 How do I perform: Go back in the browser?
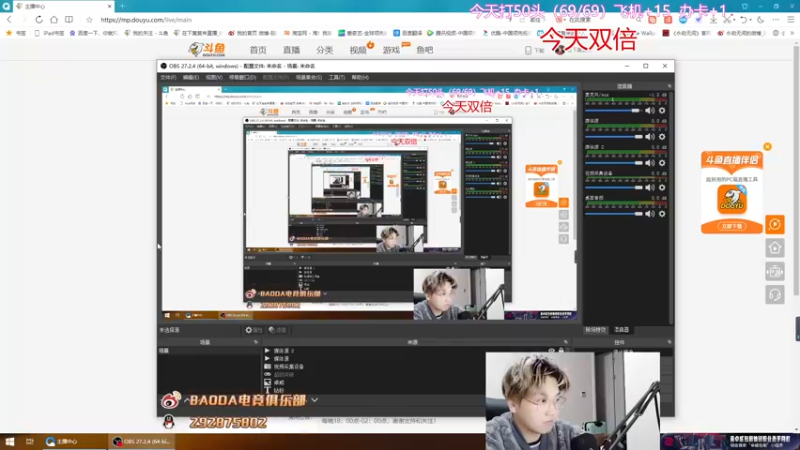(9, 20)
